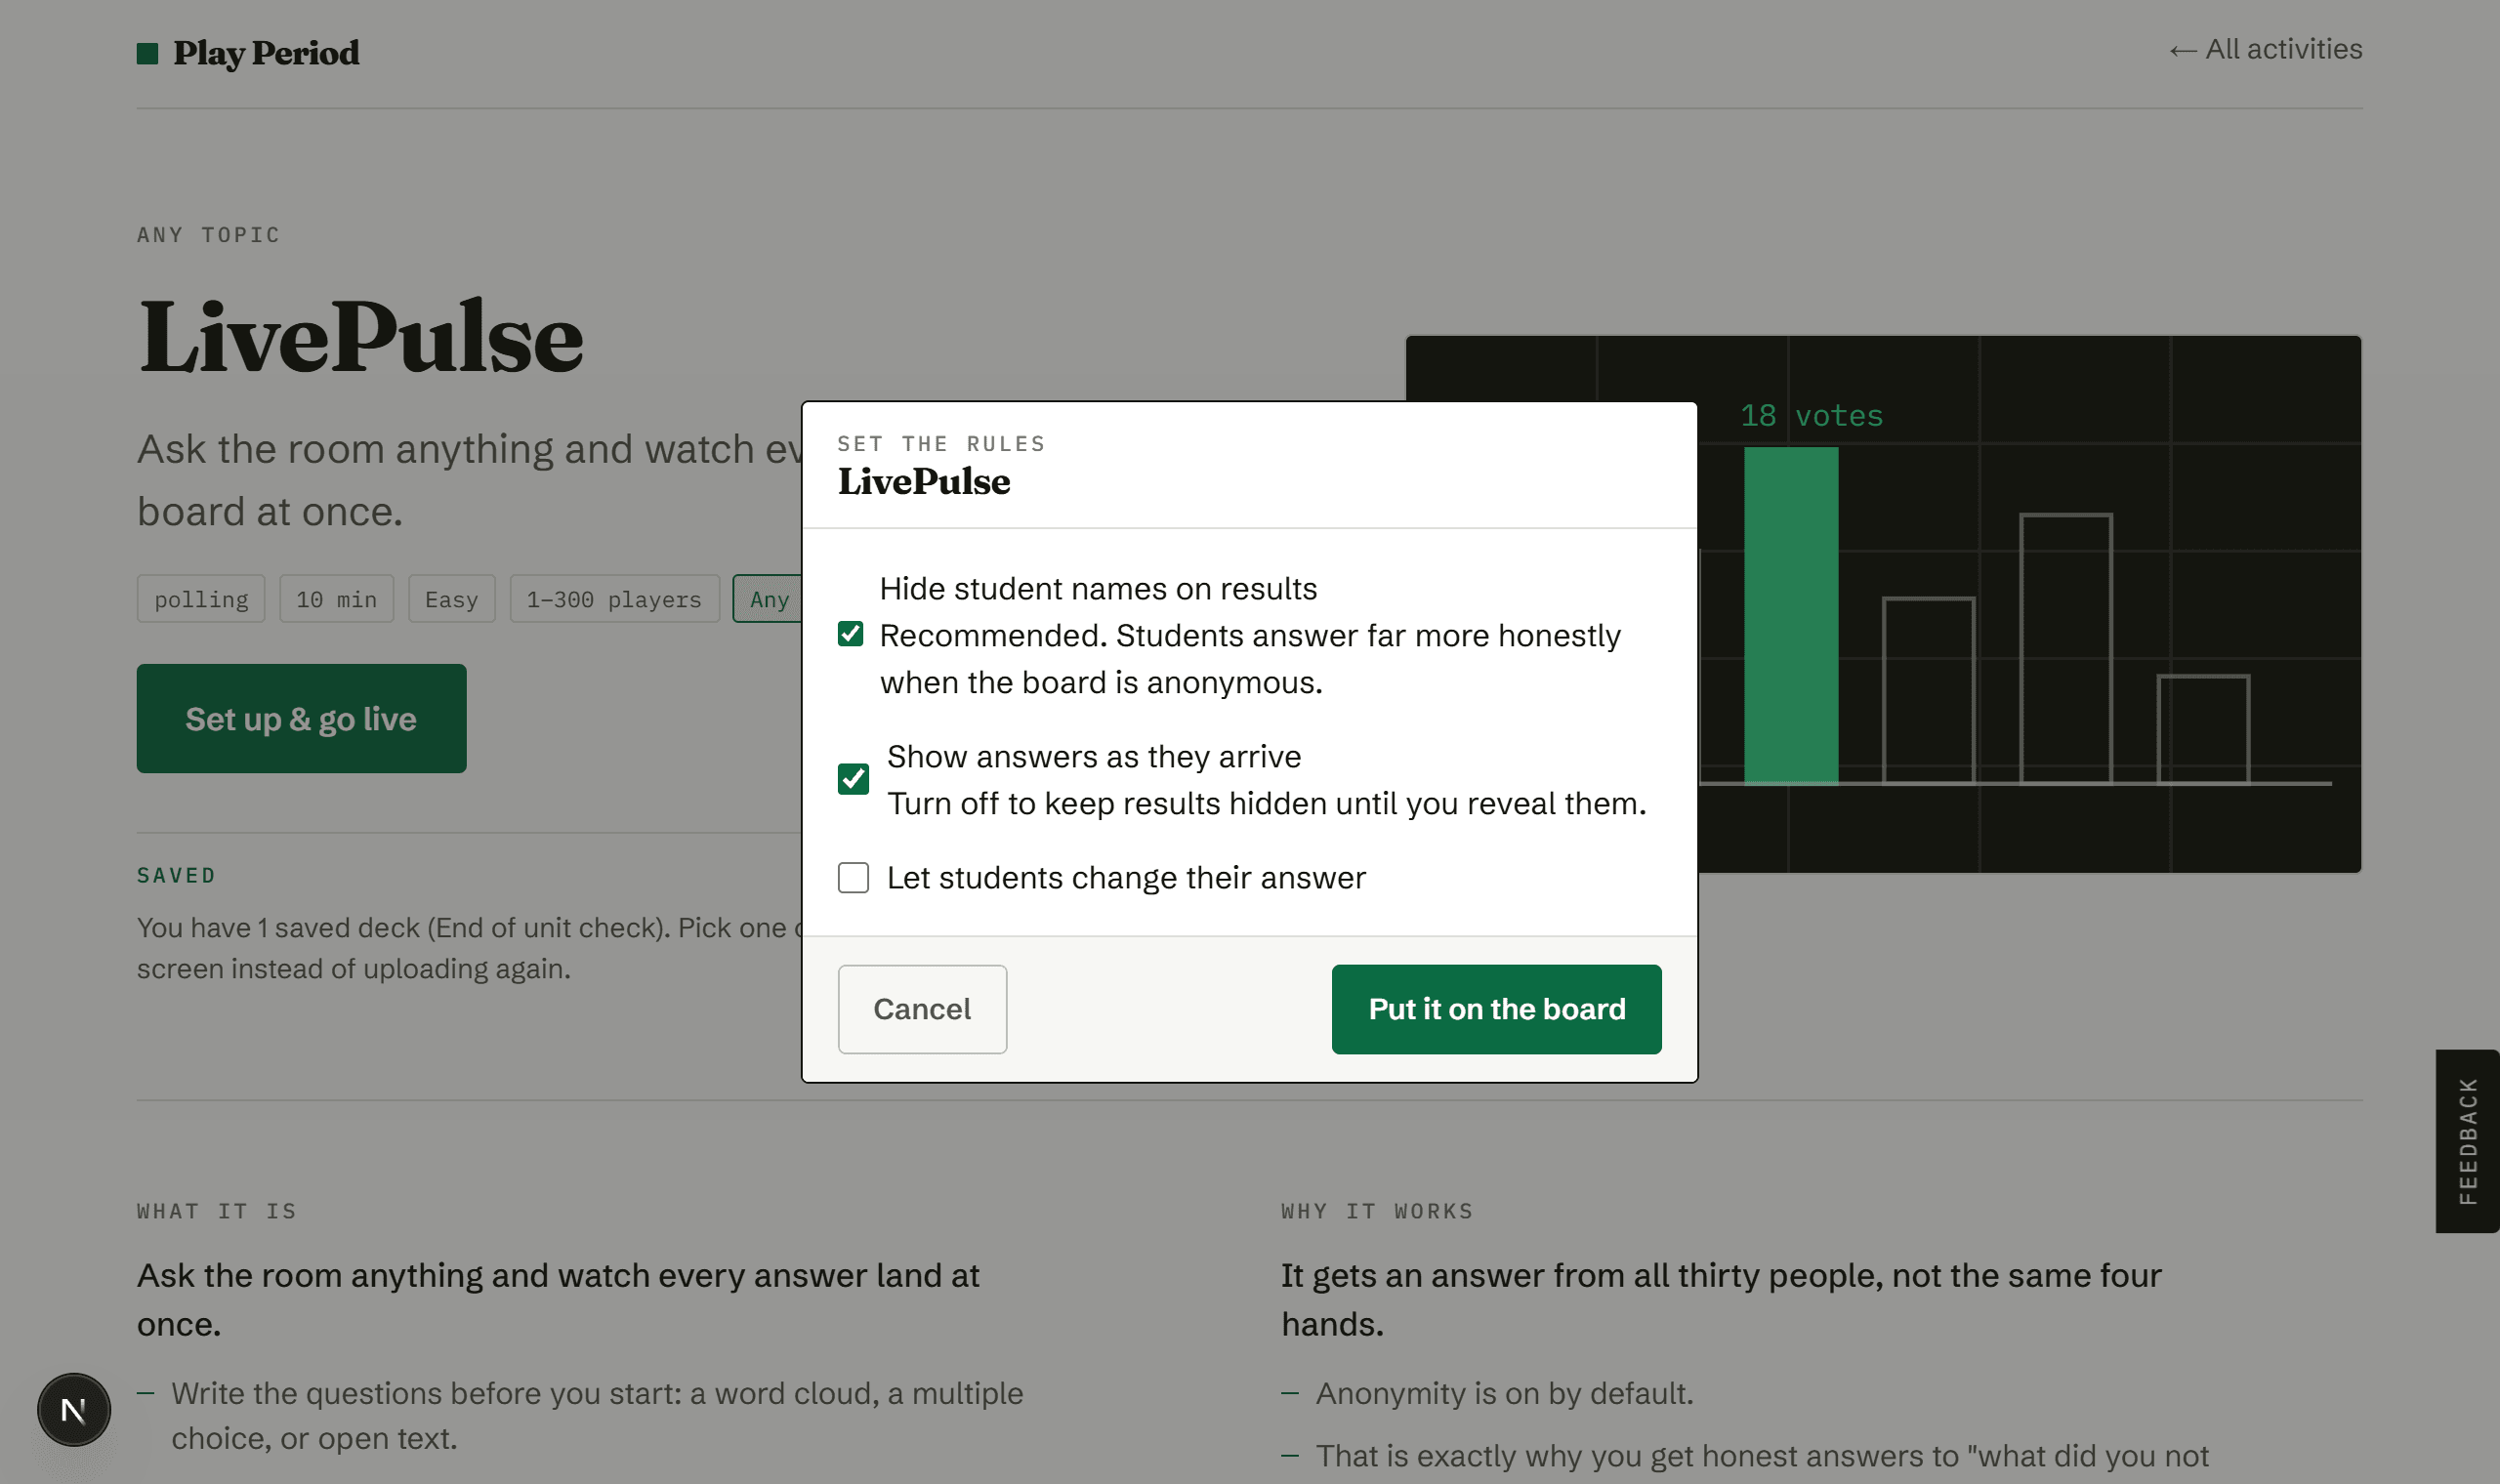Click the 18 votes chart label
This screenshot has width=2500, height=1484.
1811,416
